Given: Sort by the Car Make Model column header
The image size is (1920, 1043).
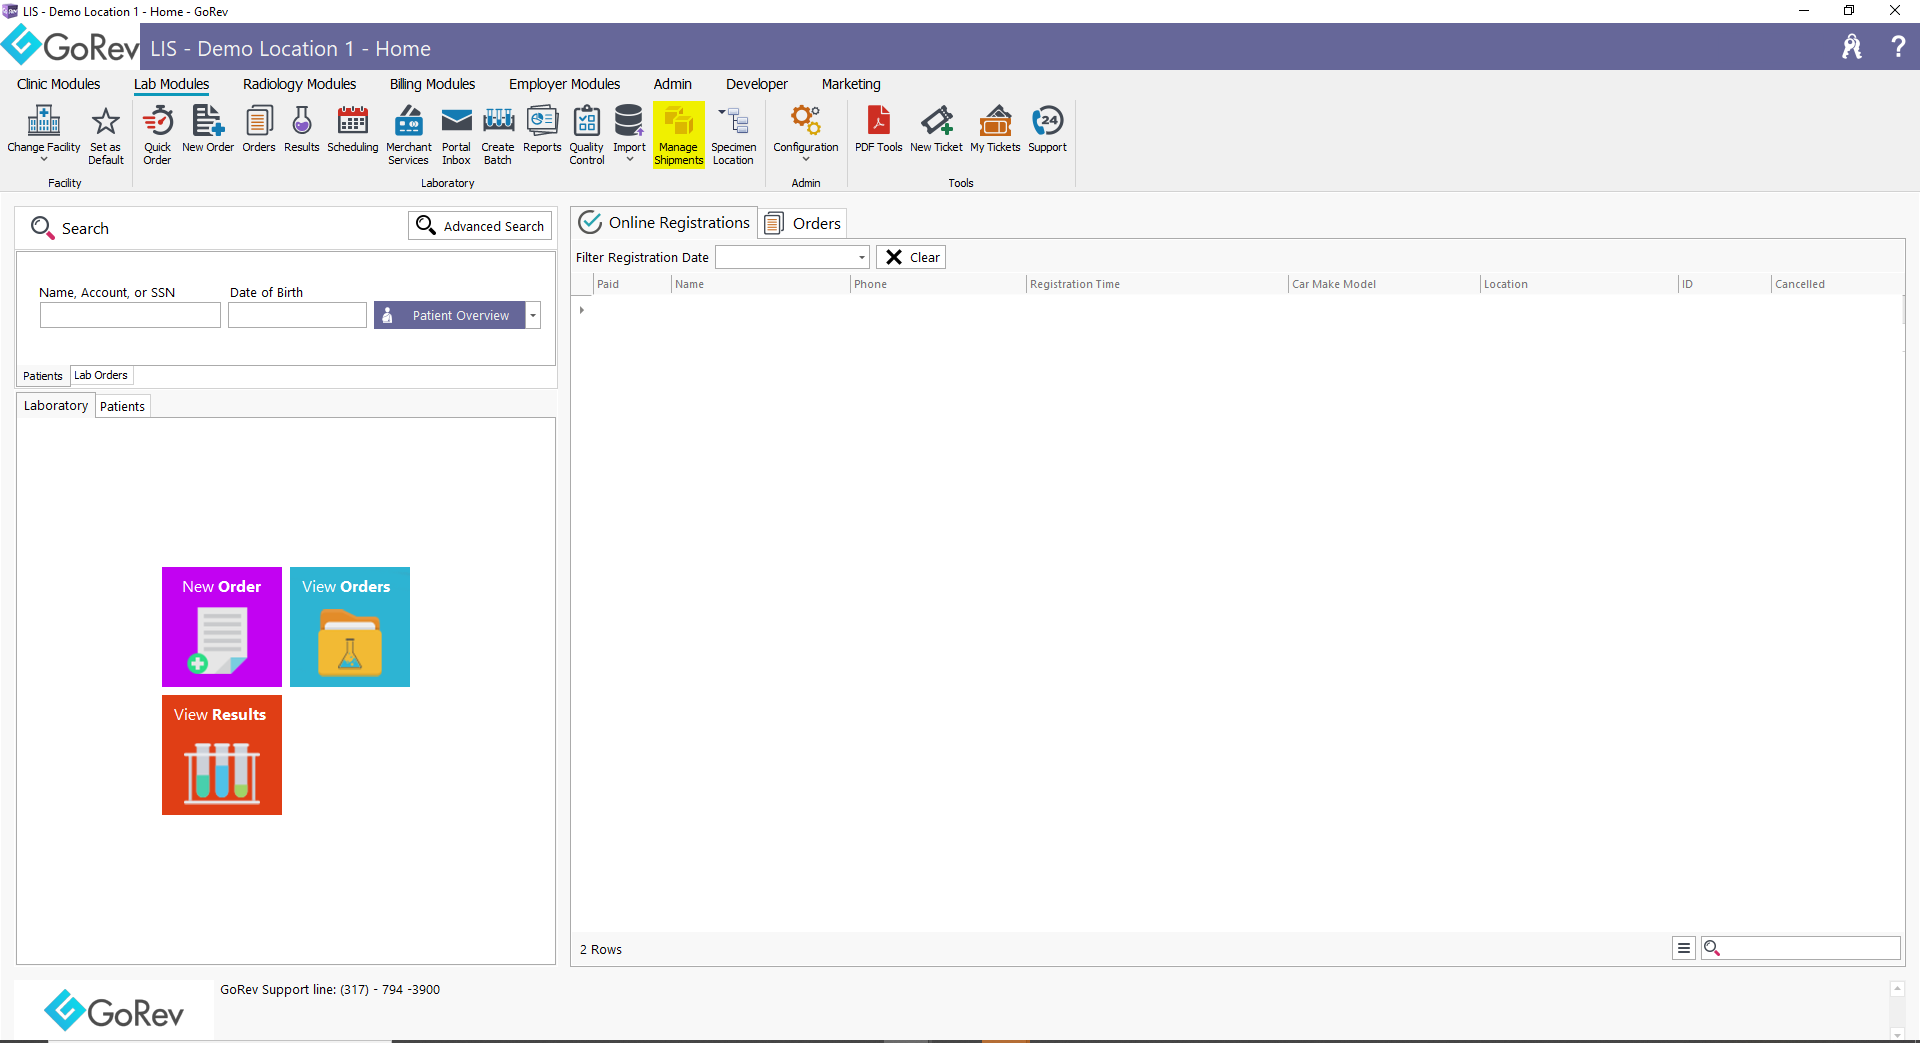Looking at the screenshot, I should pos(1384,284).
